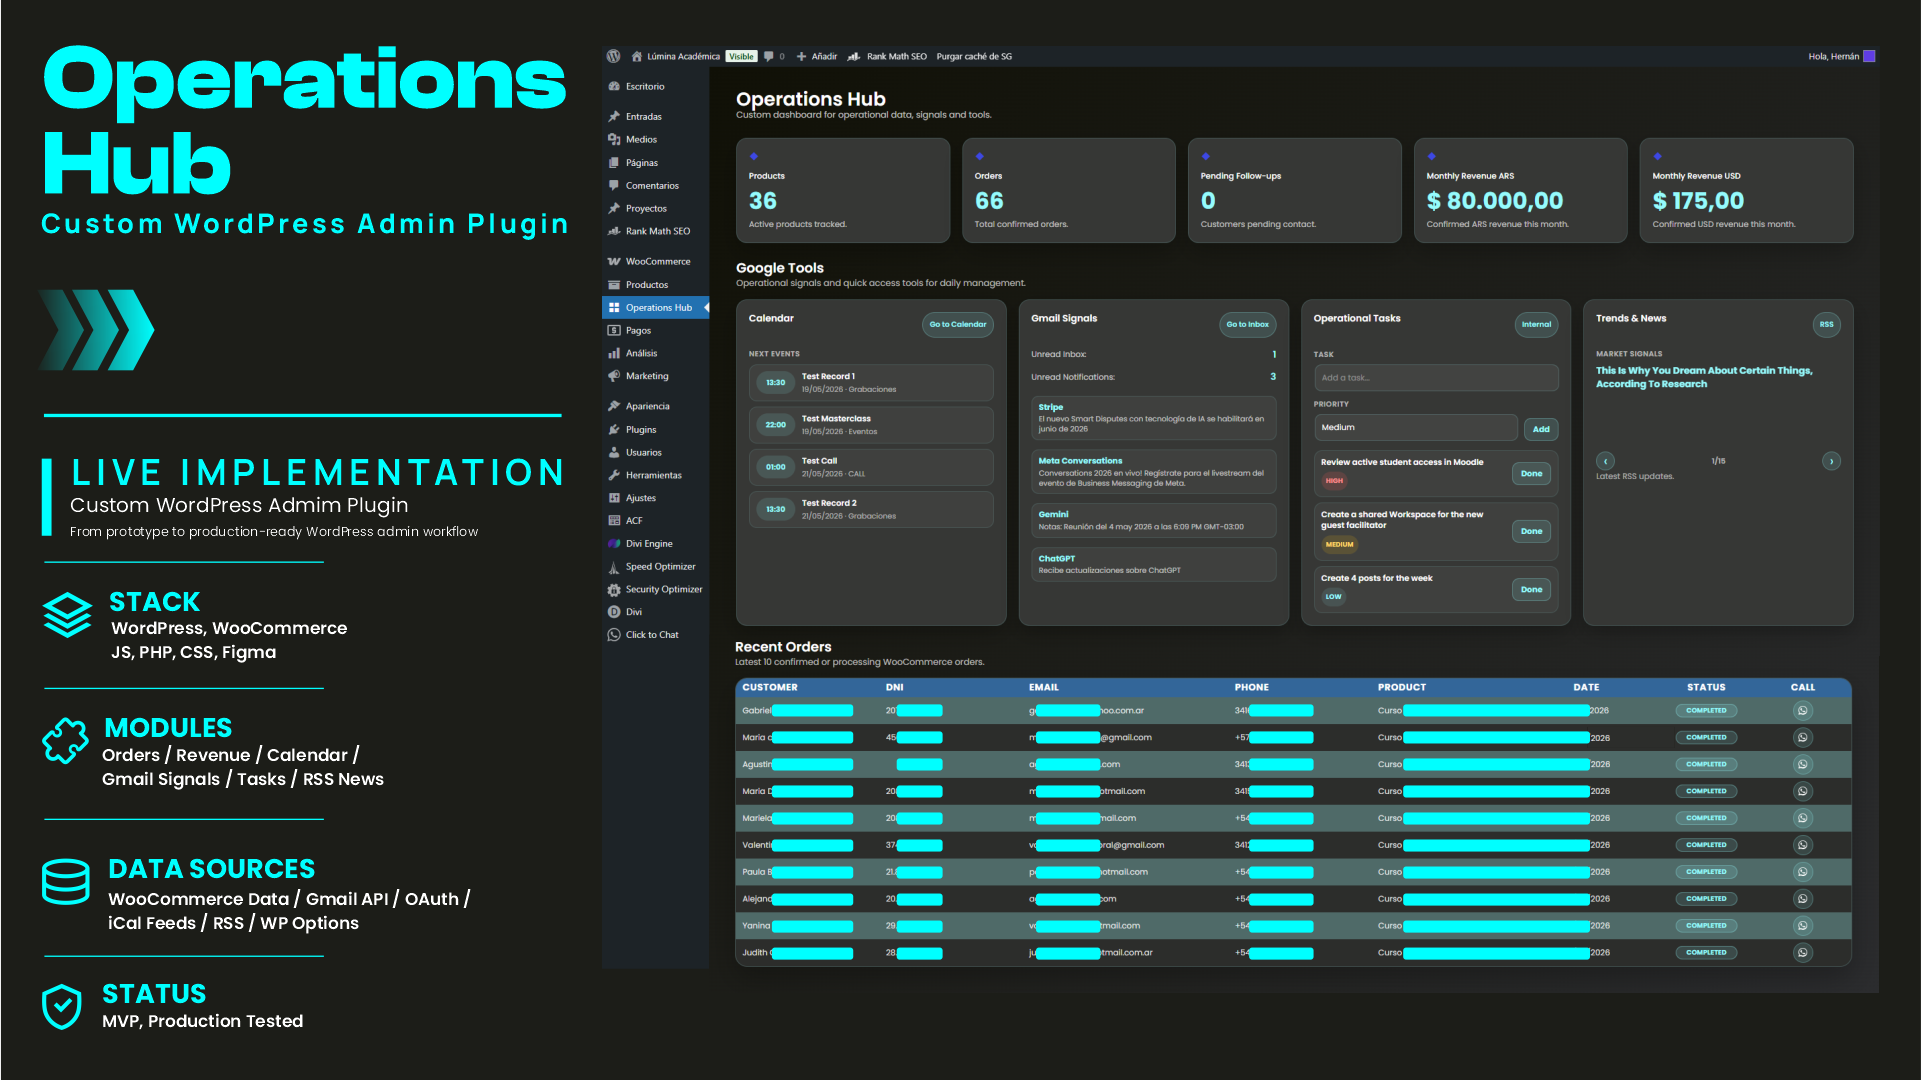Viewport: 1921px width, 1080px height.
Task: Click Purgar caché de SG
Action: click(x=974, y=57)
